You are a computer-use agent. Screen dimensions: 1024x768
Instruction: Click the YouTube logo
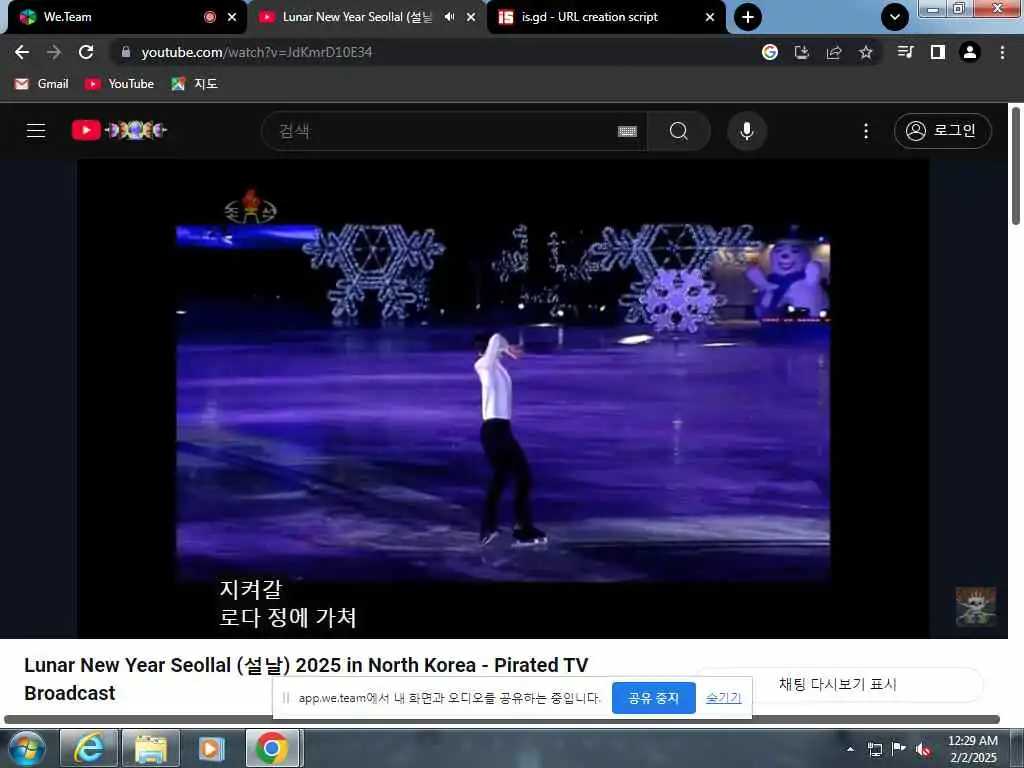point(120,131)
